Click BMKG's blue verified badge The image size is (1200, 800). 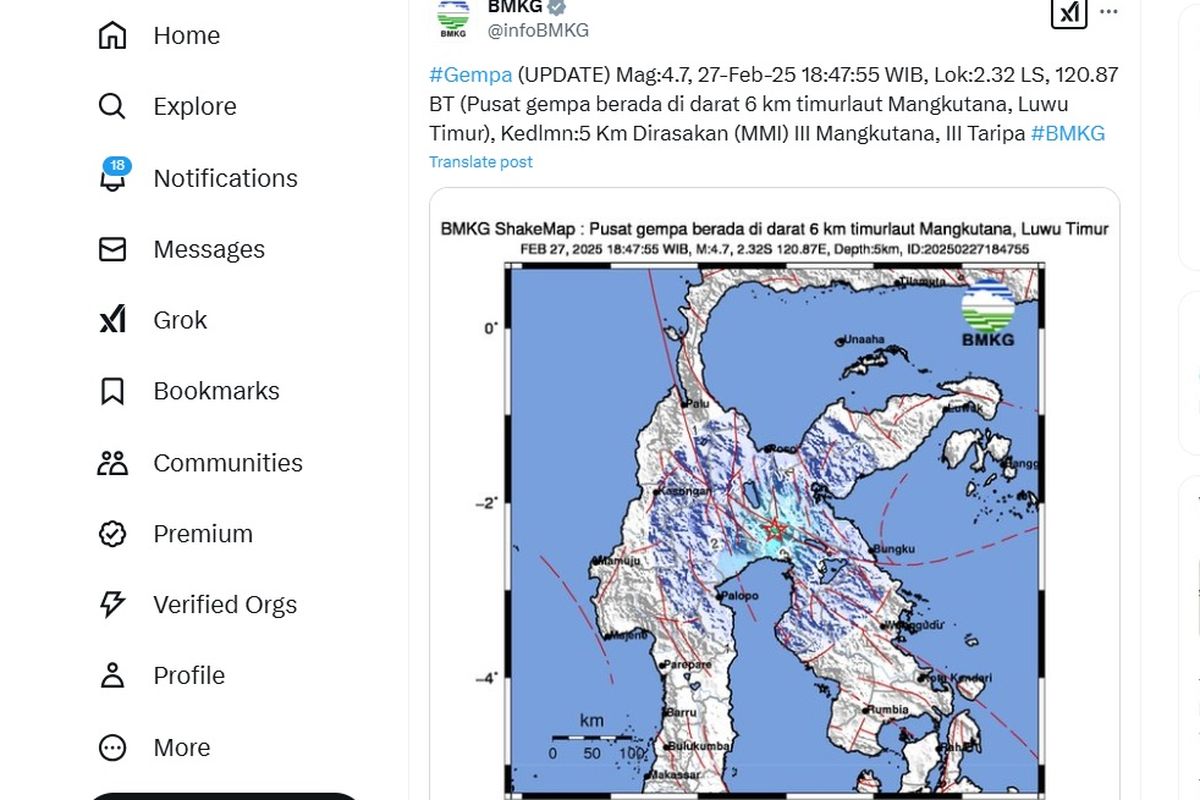555,8
